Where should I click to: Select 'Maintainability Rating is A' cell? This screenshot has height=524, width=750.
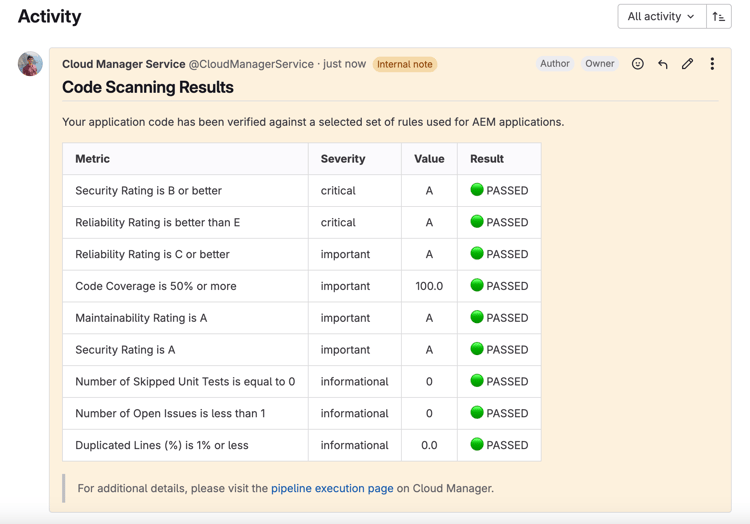click(186, 318)
